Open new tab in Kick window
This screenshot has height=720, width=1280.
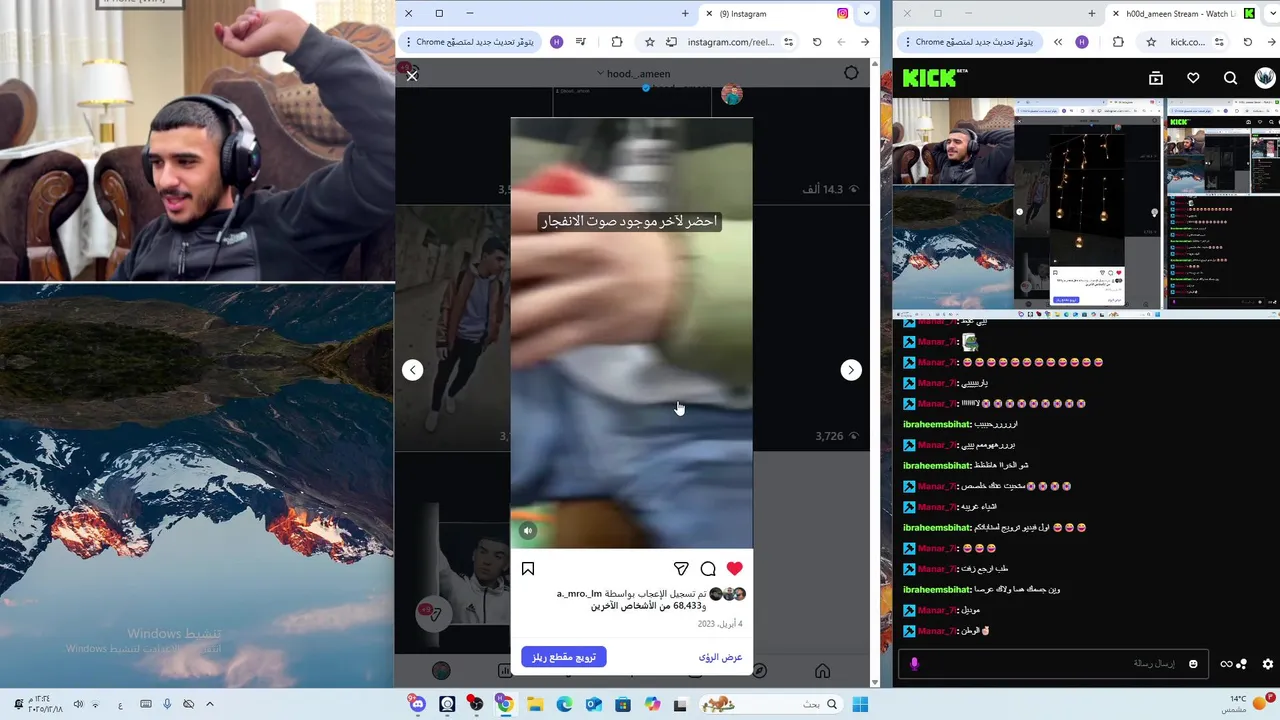[x=1091, y=14]
